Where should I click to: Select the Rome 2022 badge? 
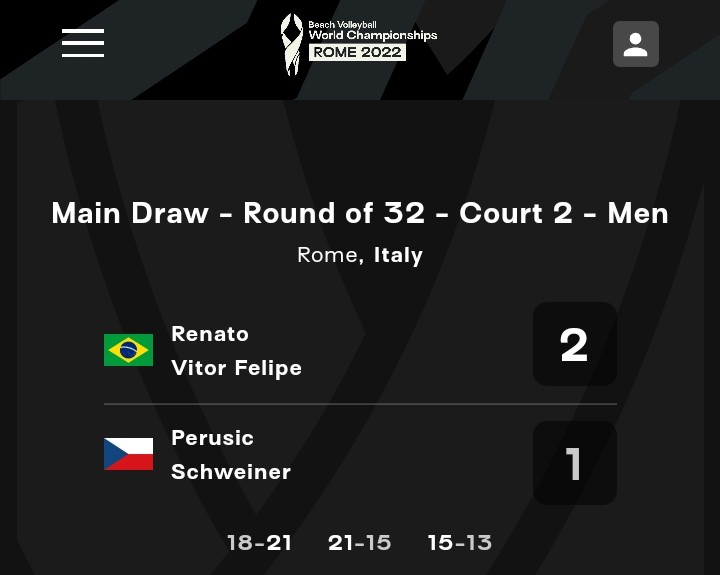[357, 52]
